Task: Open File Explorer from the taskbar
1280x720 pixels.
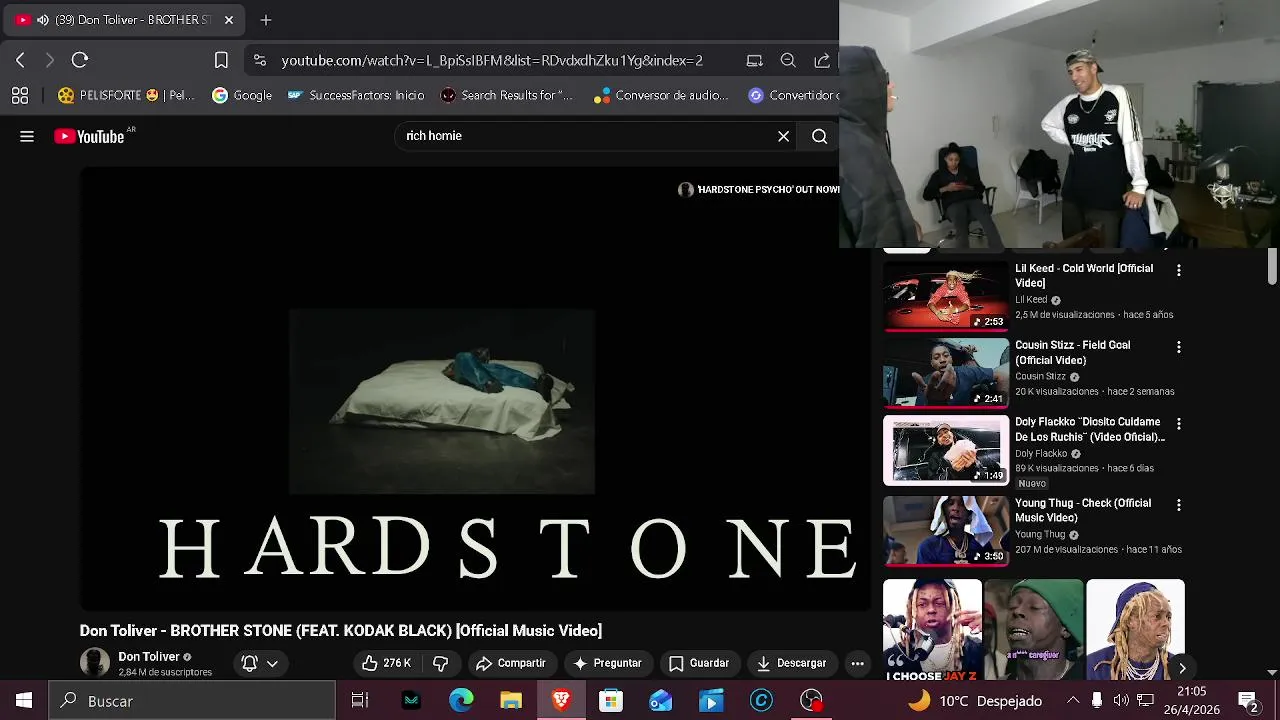Action: tap(511, 701)
